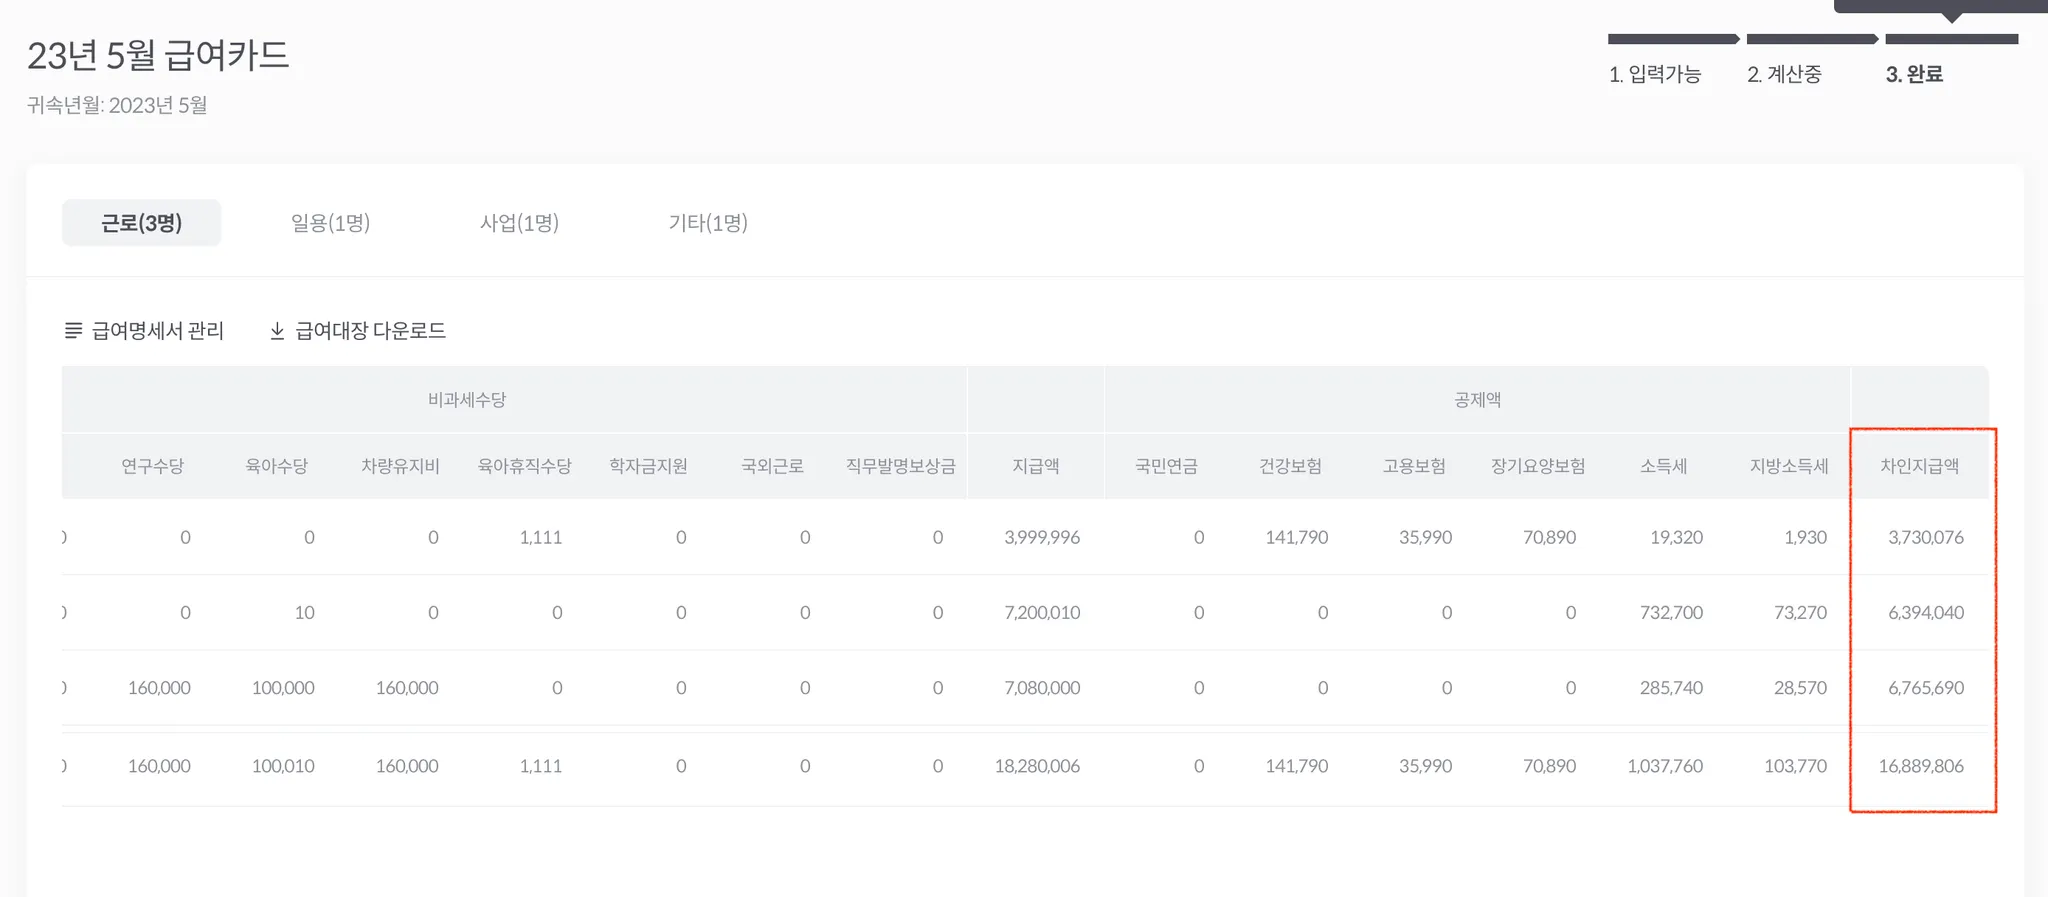Click the 귀속년월: 2023년 5월 subtitle
Image resolution: width=2048 pixels, height=897 pixels.
(117, 105)
